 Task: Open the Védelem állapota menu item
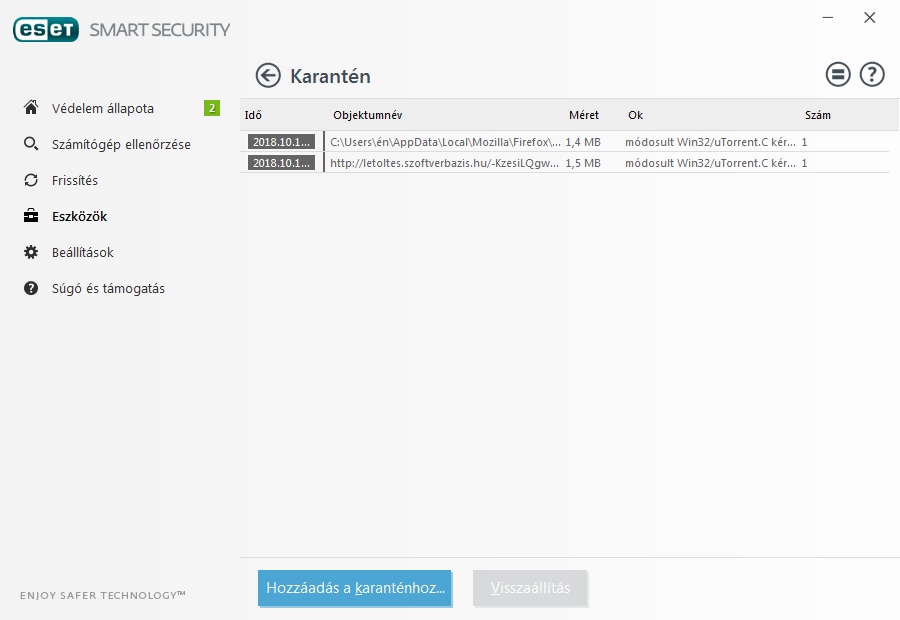point(103,108)
